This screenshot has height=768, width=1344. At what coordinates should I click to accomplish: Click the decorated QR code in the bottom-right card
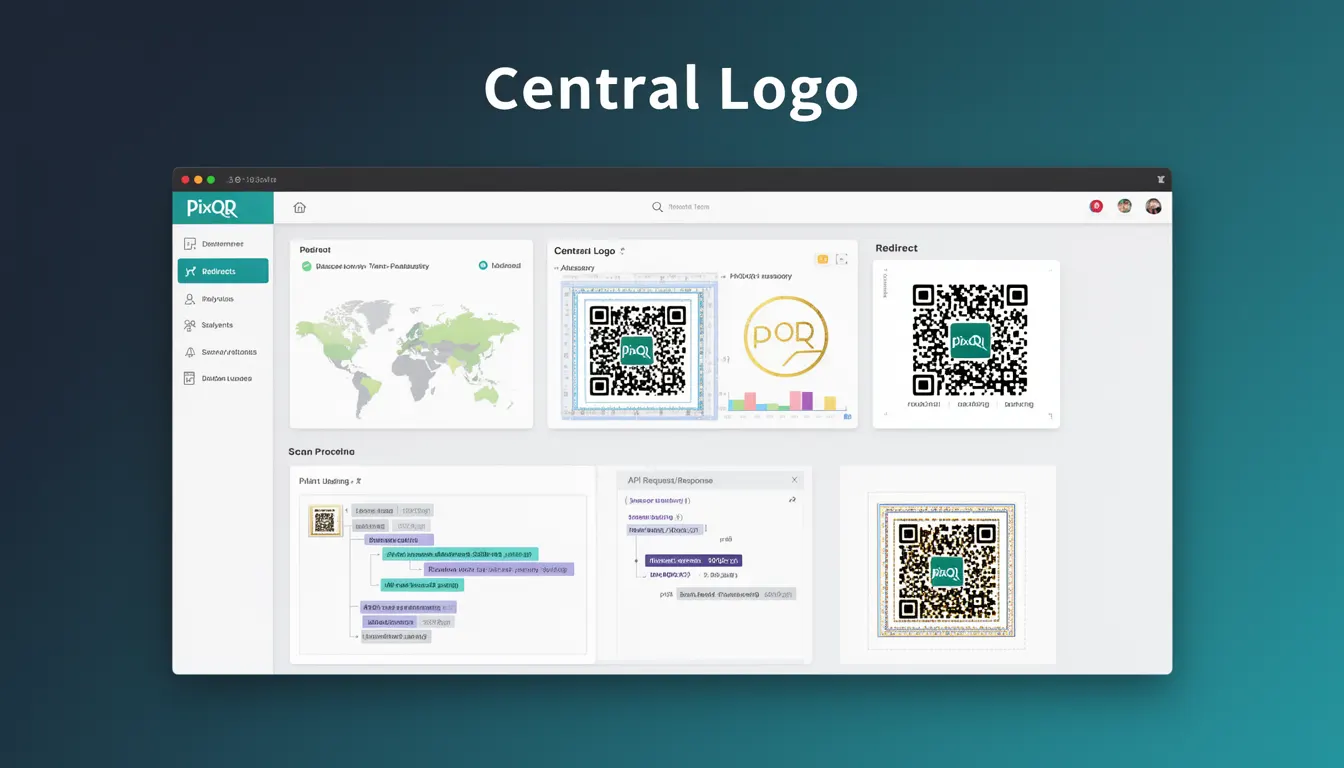(x=947, y=571)
